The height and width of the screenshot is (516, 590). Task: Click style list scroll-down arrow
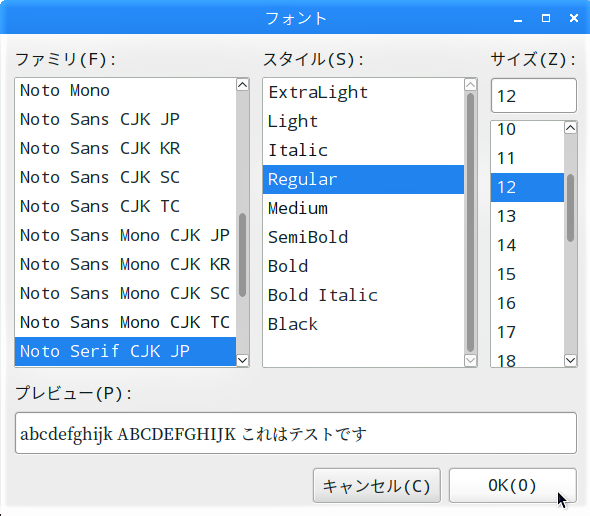tap(470, 360)
